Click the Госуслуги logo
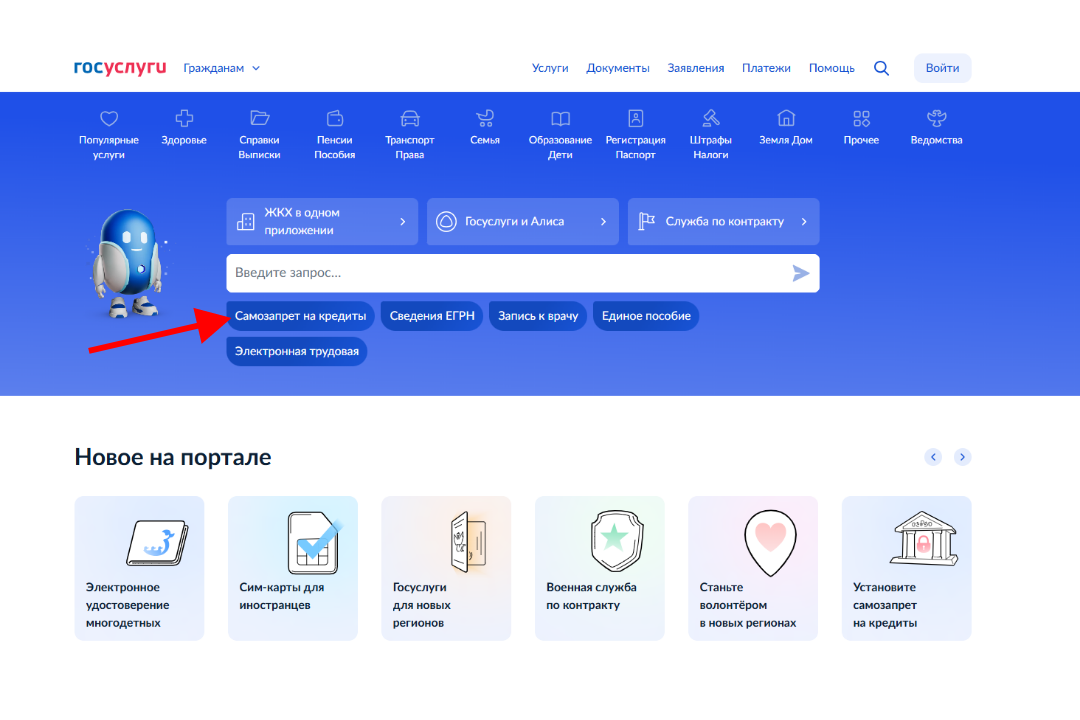 [x=120, y=68]
